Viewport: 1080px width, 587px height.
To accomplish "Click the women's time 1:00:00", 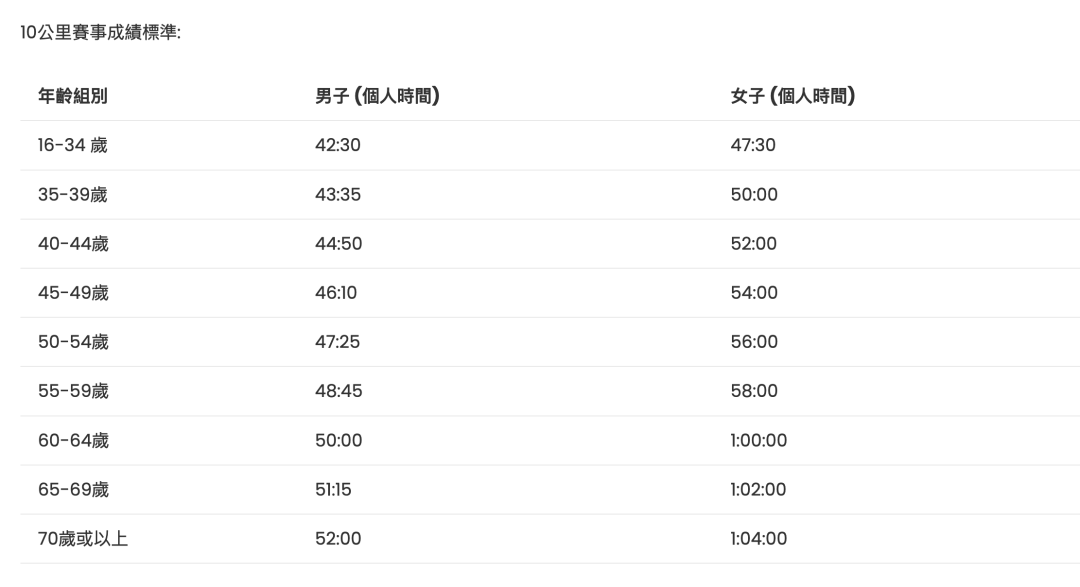I will (x=758, y=440).
